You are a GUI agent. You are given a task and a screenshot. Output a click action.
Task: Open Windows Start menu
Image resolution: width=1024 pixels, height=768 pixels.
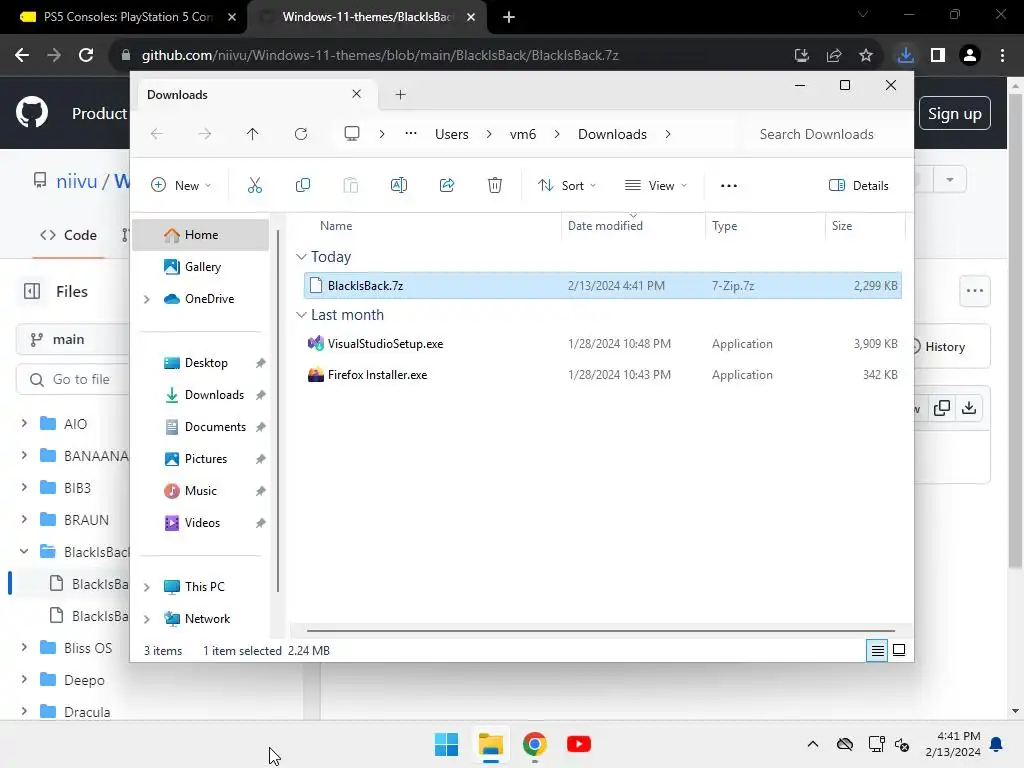point(447,744)
